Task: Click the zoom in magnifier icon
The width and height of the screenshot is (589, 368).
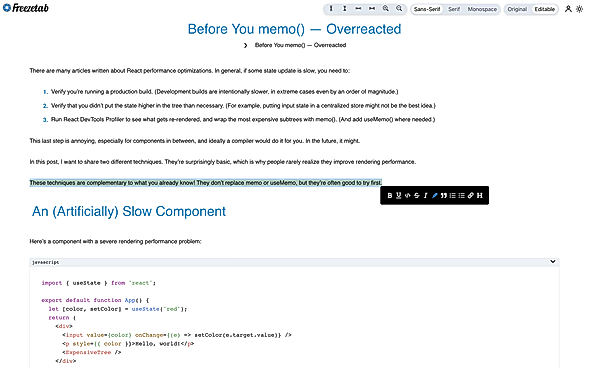Action: click(386, 9)
